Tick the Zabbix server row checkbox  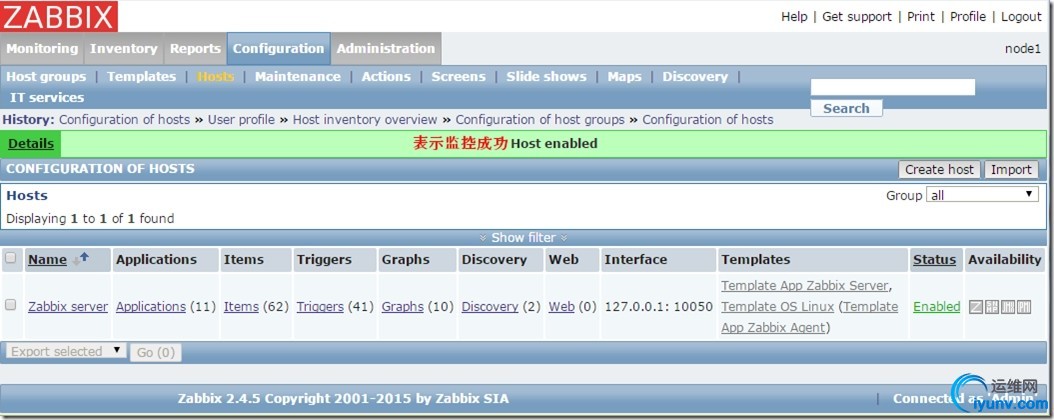tap(11, 305)
